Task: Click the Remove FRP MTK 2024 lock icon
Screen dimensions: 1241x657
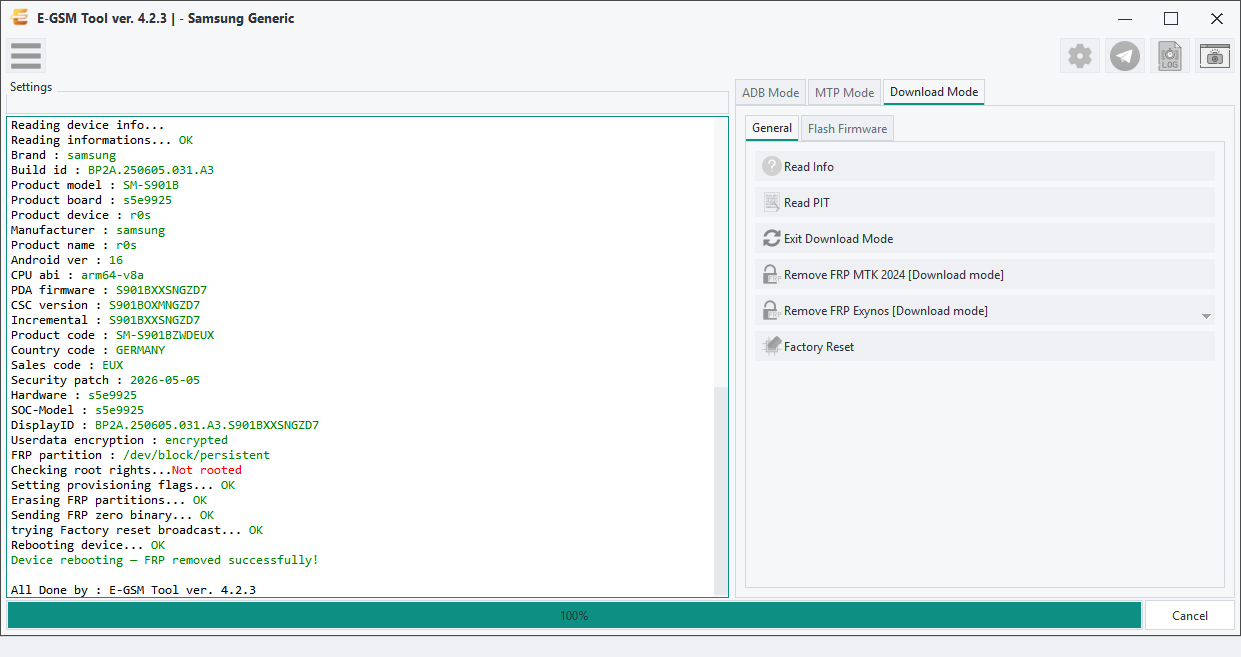Action: 771,275
